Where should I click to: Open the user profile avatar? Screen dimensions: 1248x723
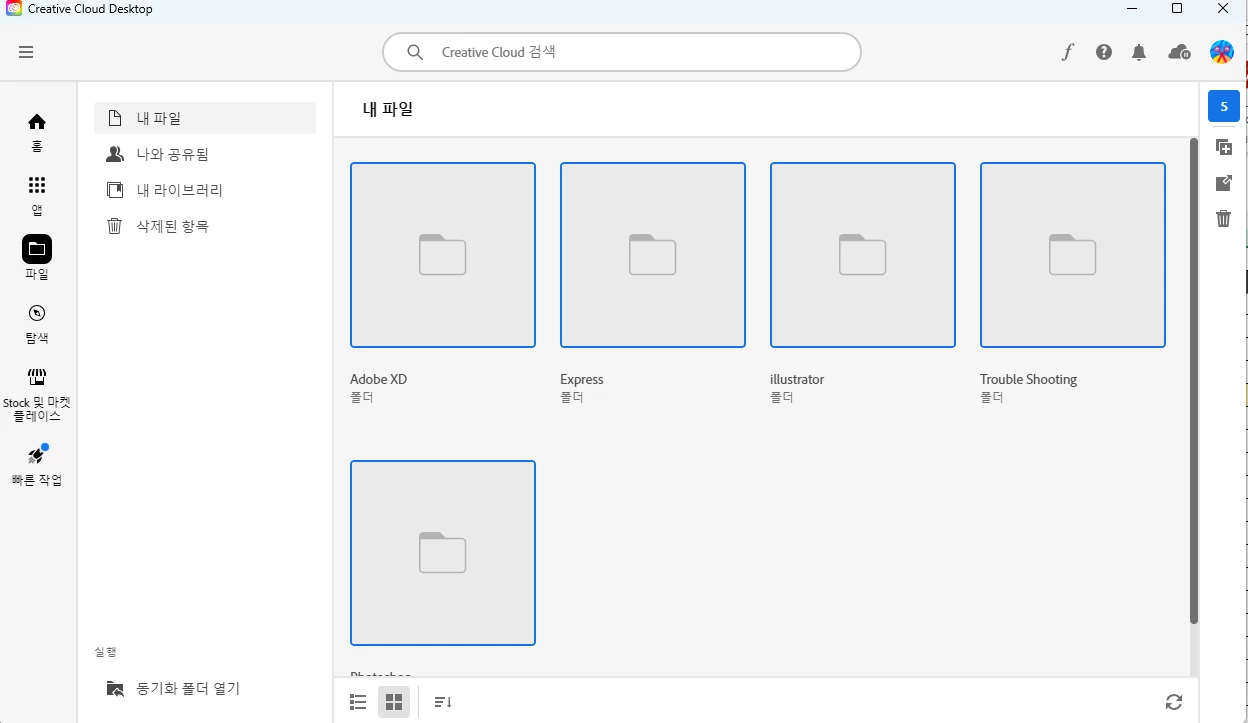click(1221, 52)
